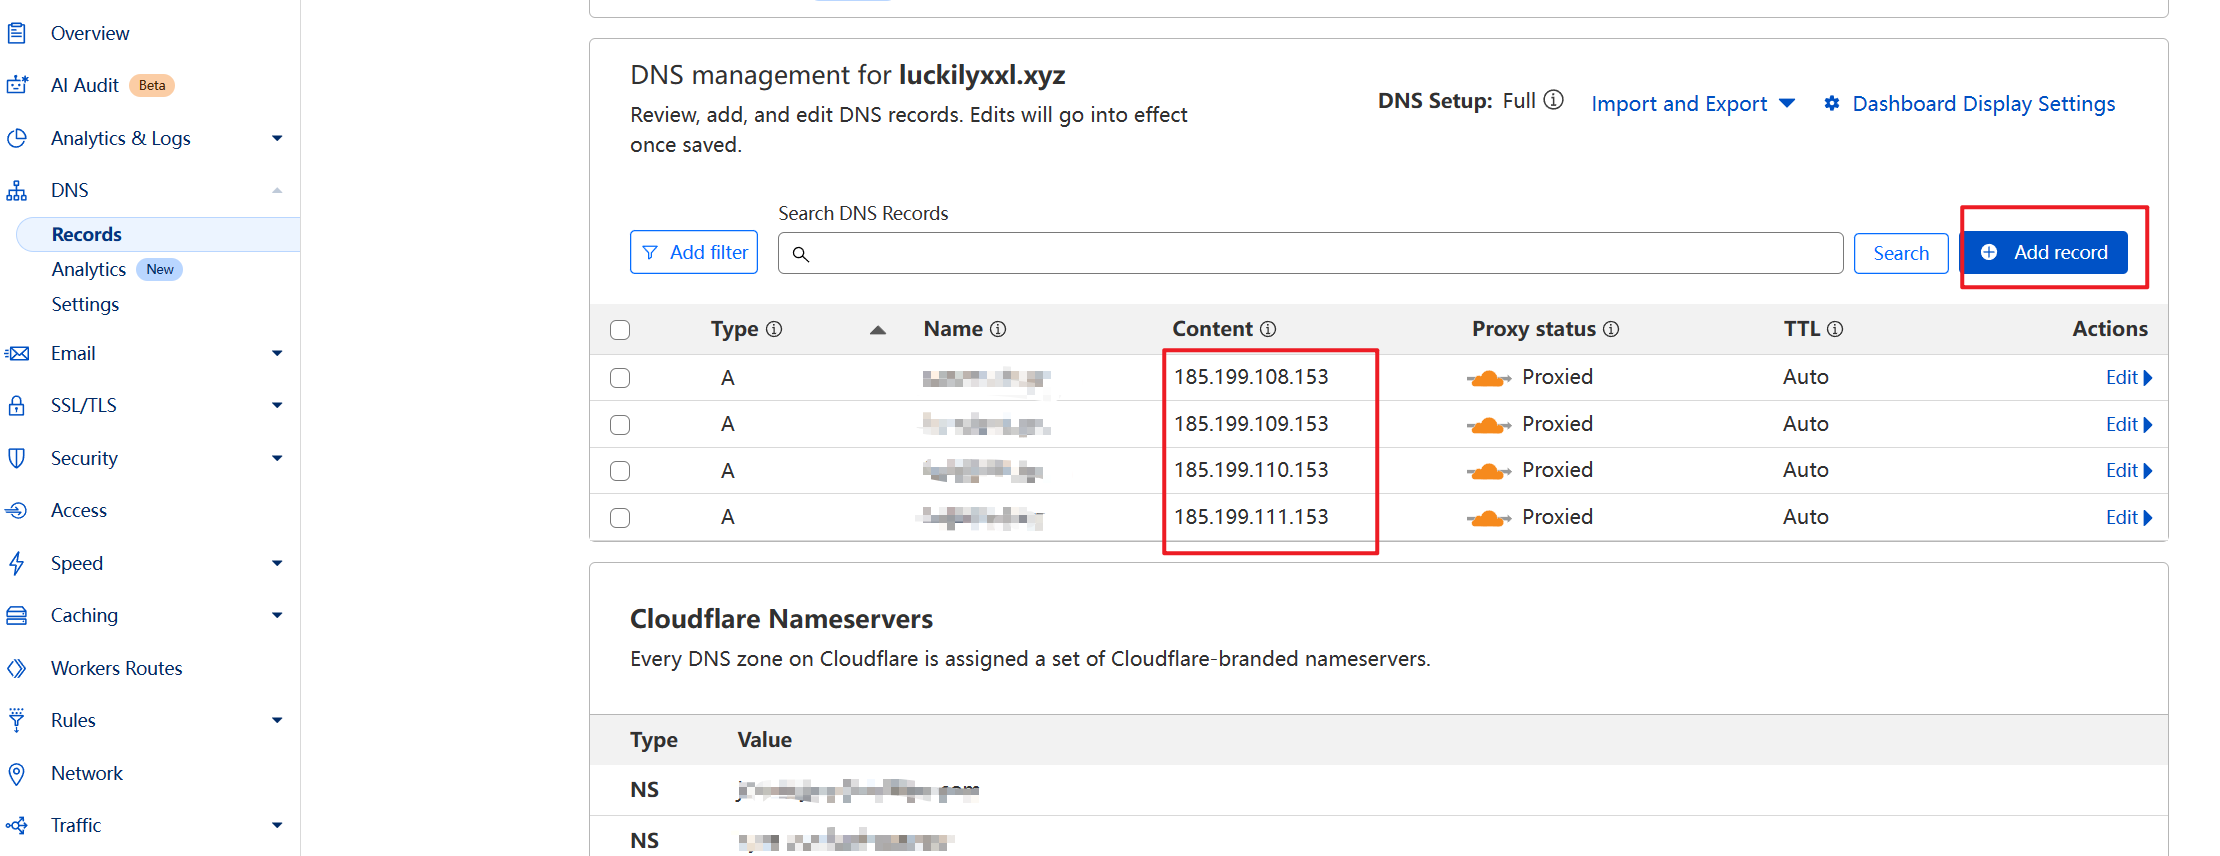The height and width of the screenshot is (856, 2220).
Task: Click the Add record button
Action: [x=2044, y=252]
